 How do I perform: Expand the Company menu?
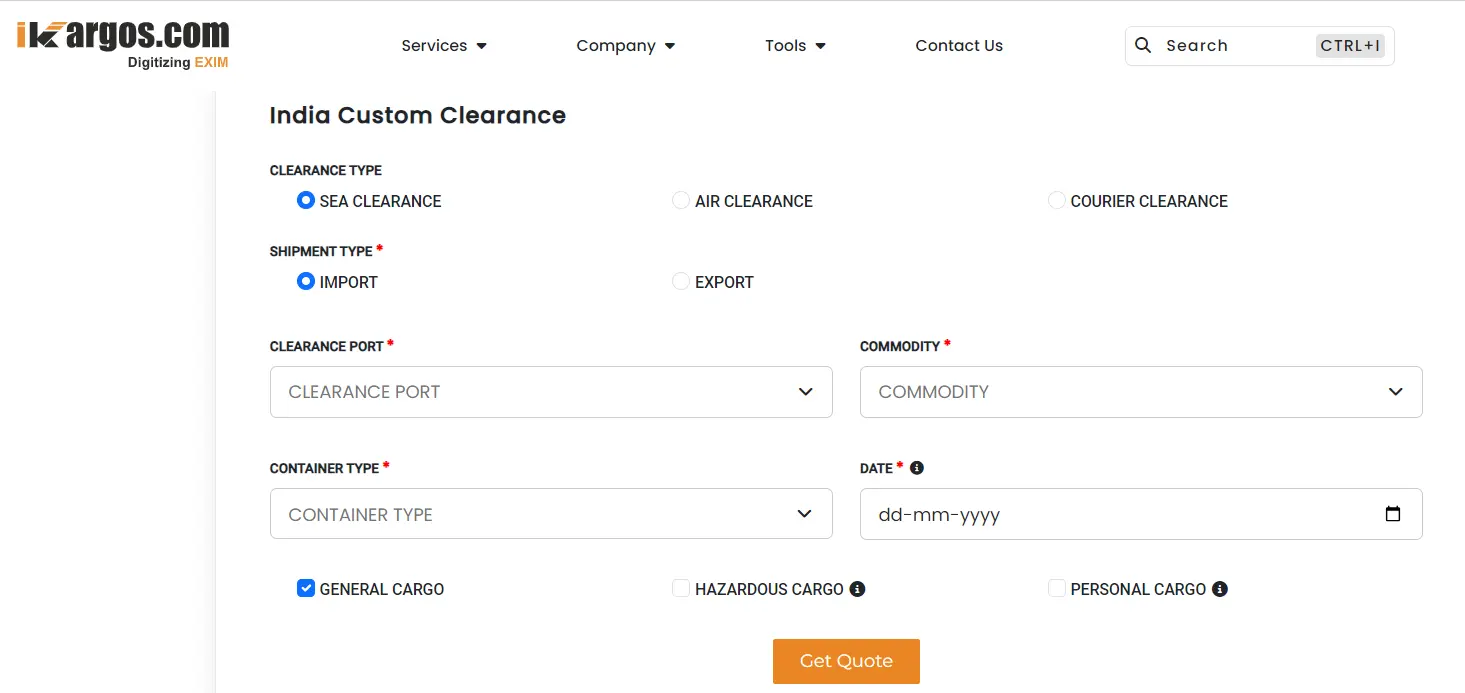point(625,46)
